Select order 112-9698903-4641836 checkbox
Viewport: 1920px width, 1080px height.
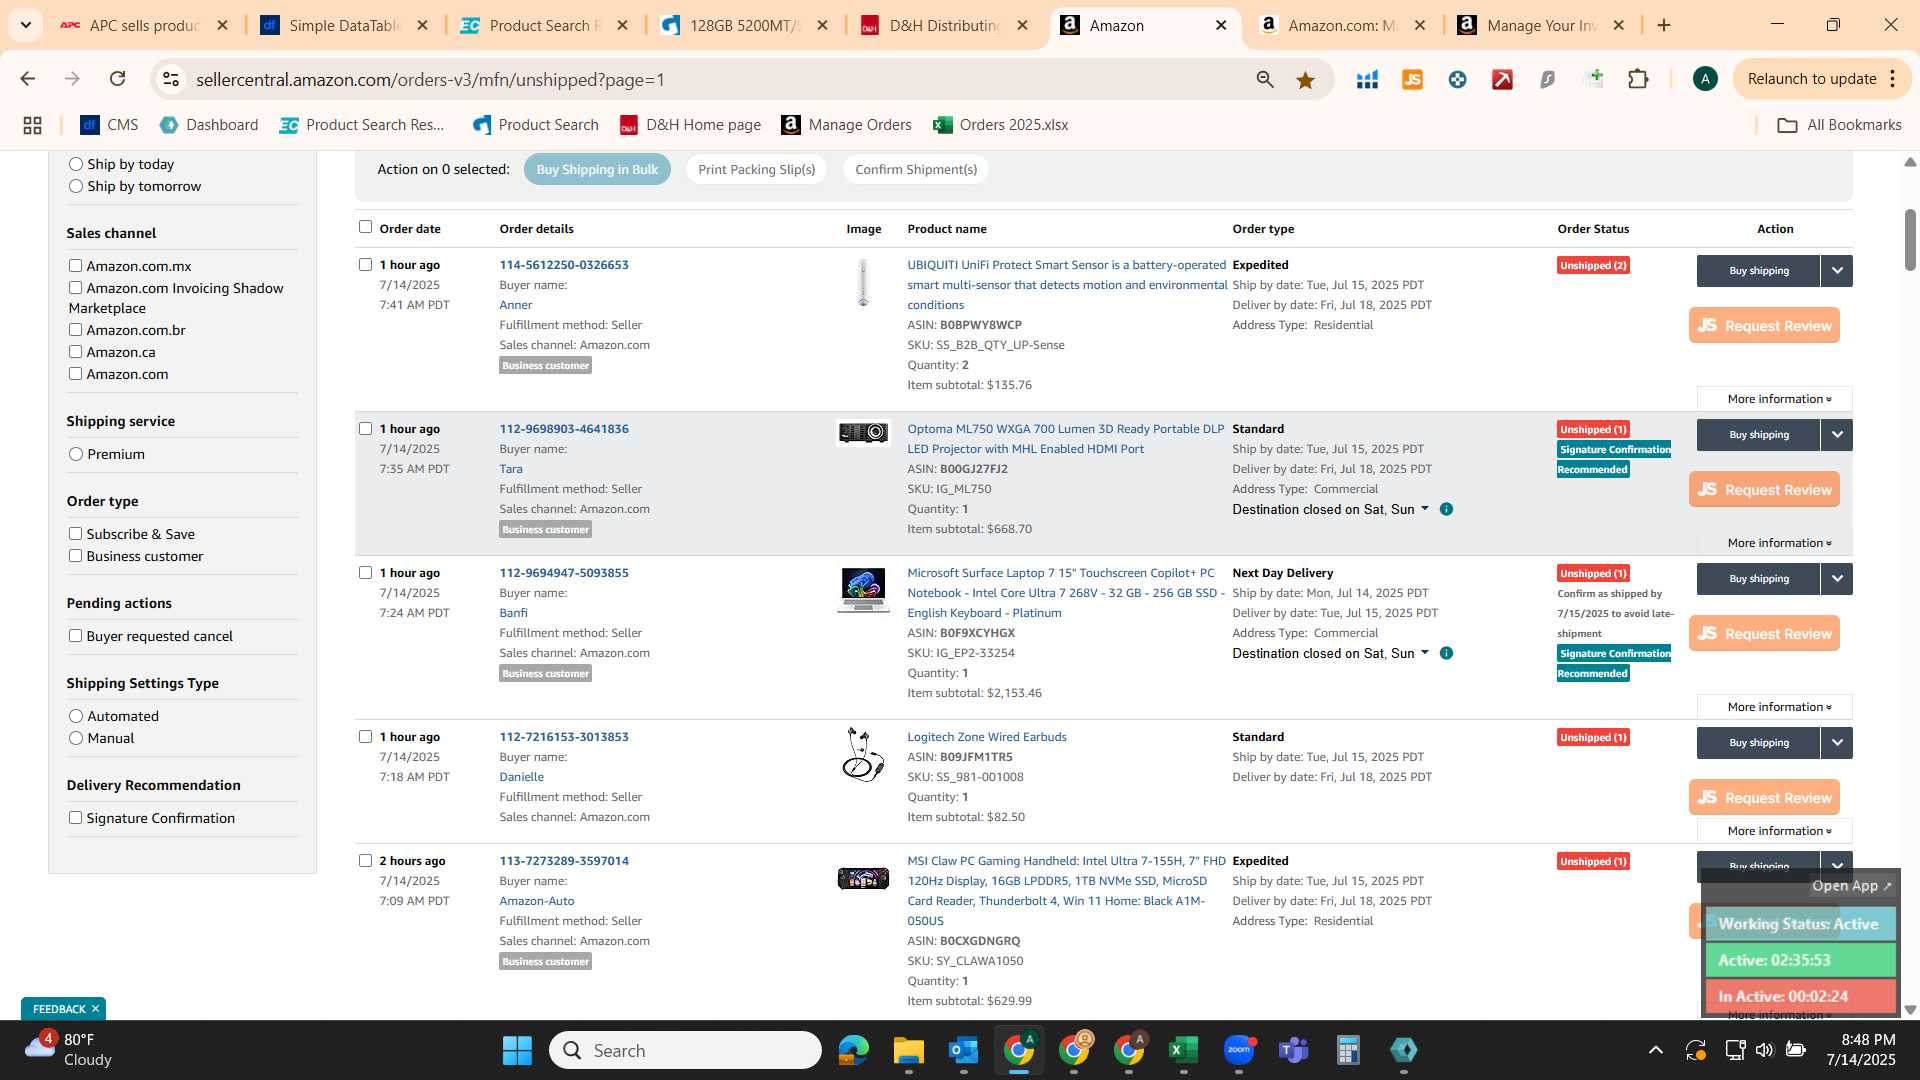(x=365, y=428)
